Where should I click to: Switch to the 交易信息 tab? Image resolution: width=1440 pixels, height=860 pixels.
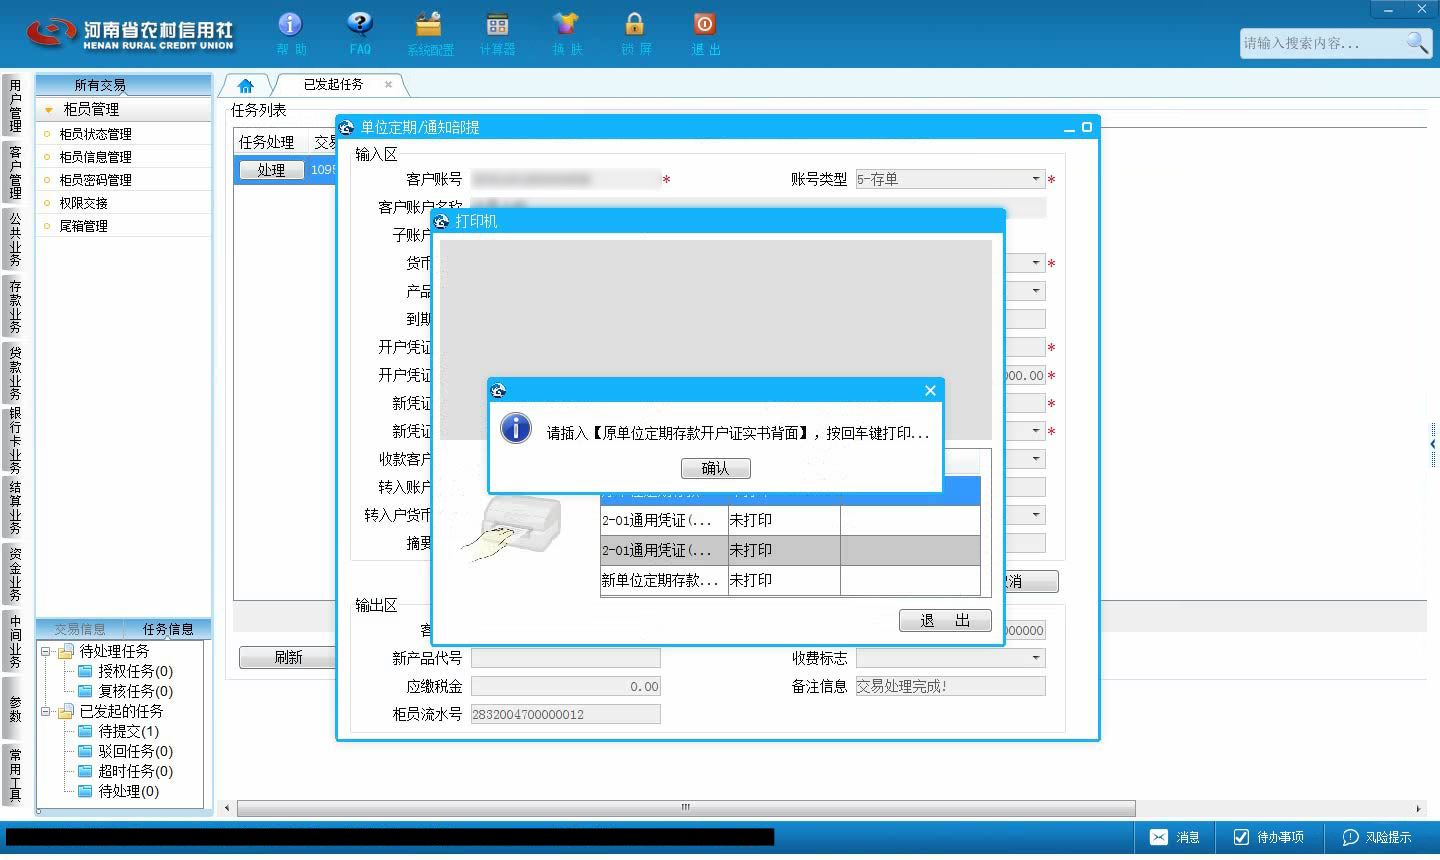pos(80,629)
